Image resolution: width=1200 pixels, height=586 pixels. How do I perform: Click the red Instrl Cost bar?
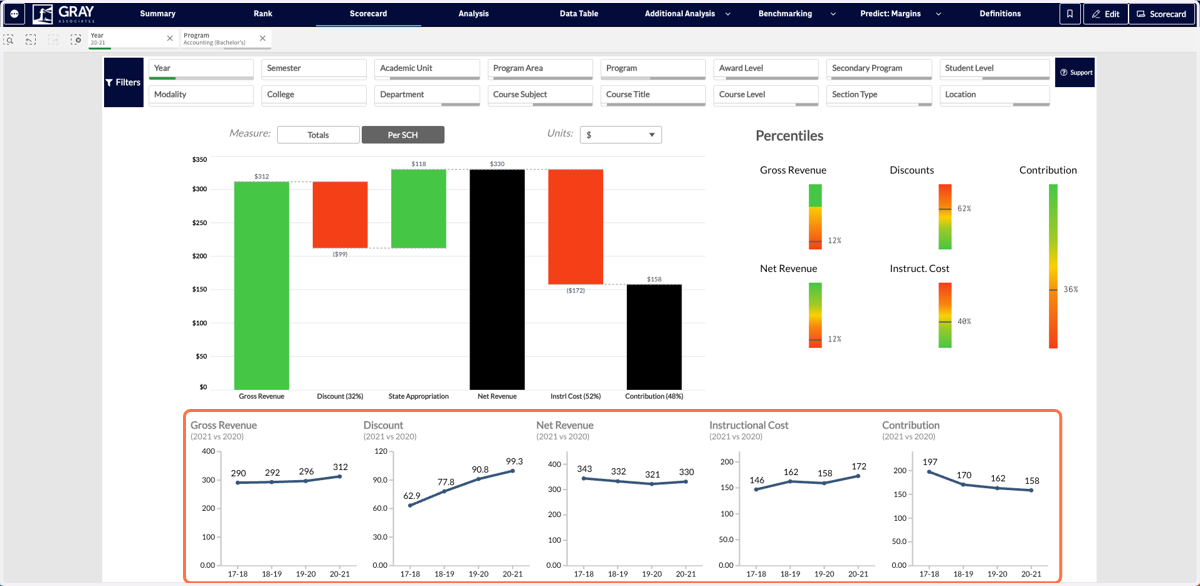click(575, 227)
